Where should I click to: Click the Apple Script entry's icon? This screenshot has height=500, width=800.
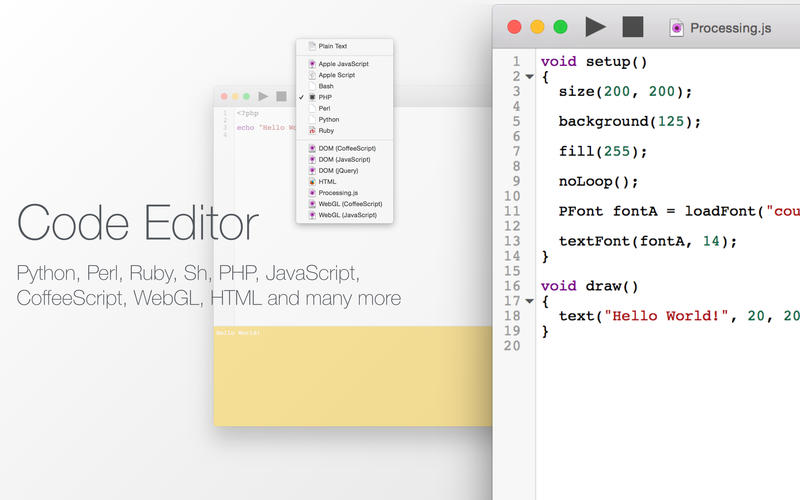[x=312, y=75]
